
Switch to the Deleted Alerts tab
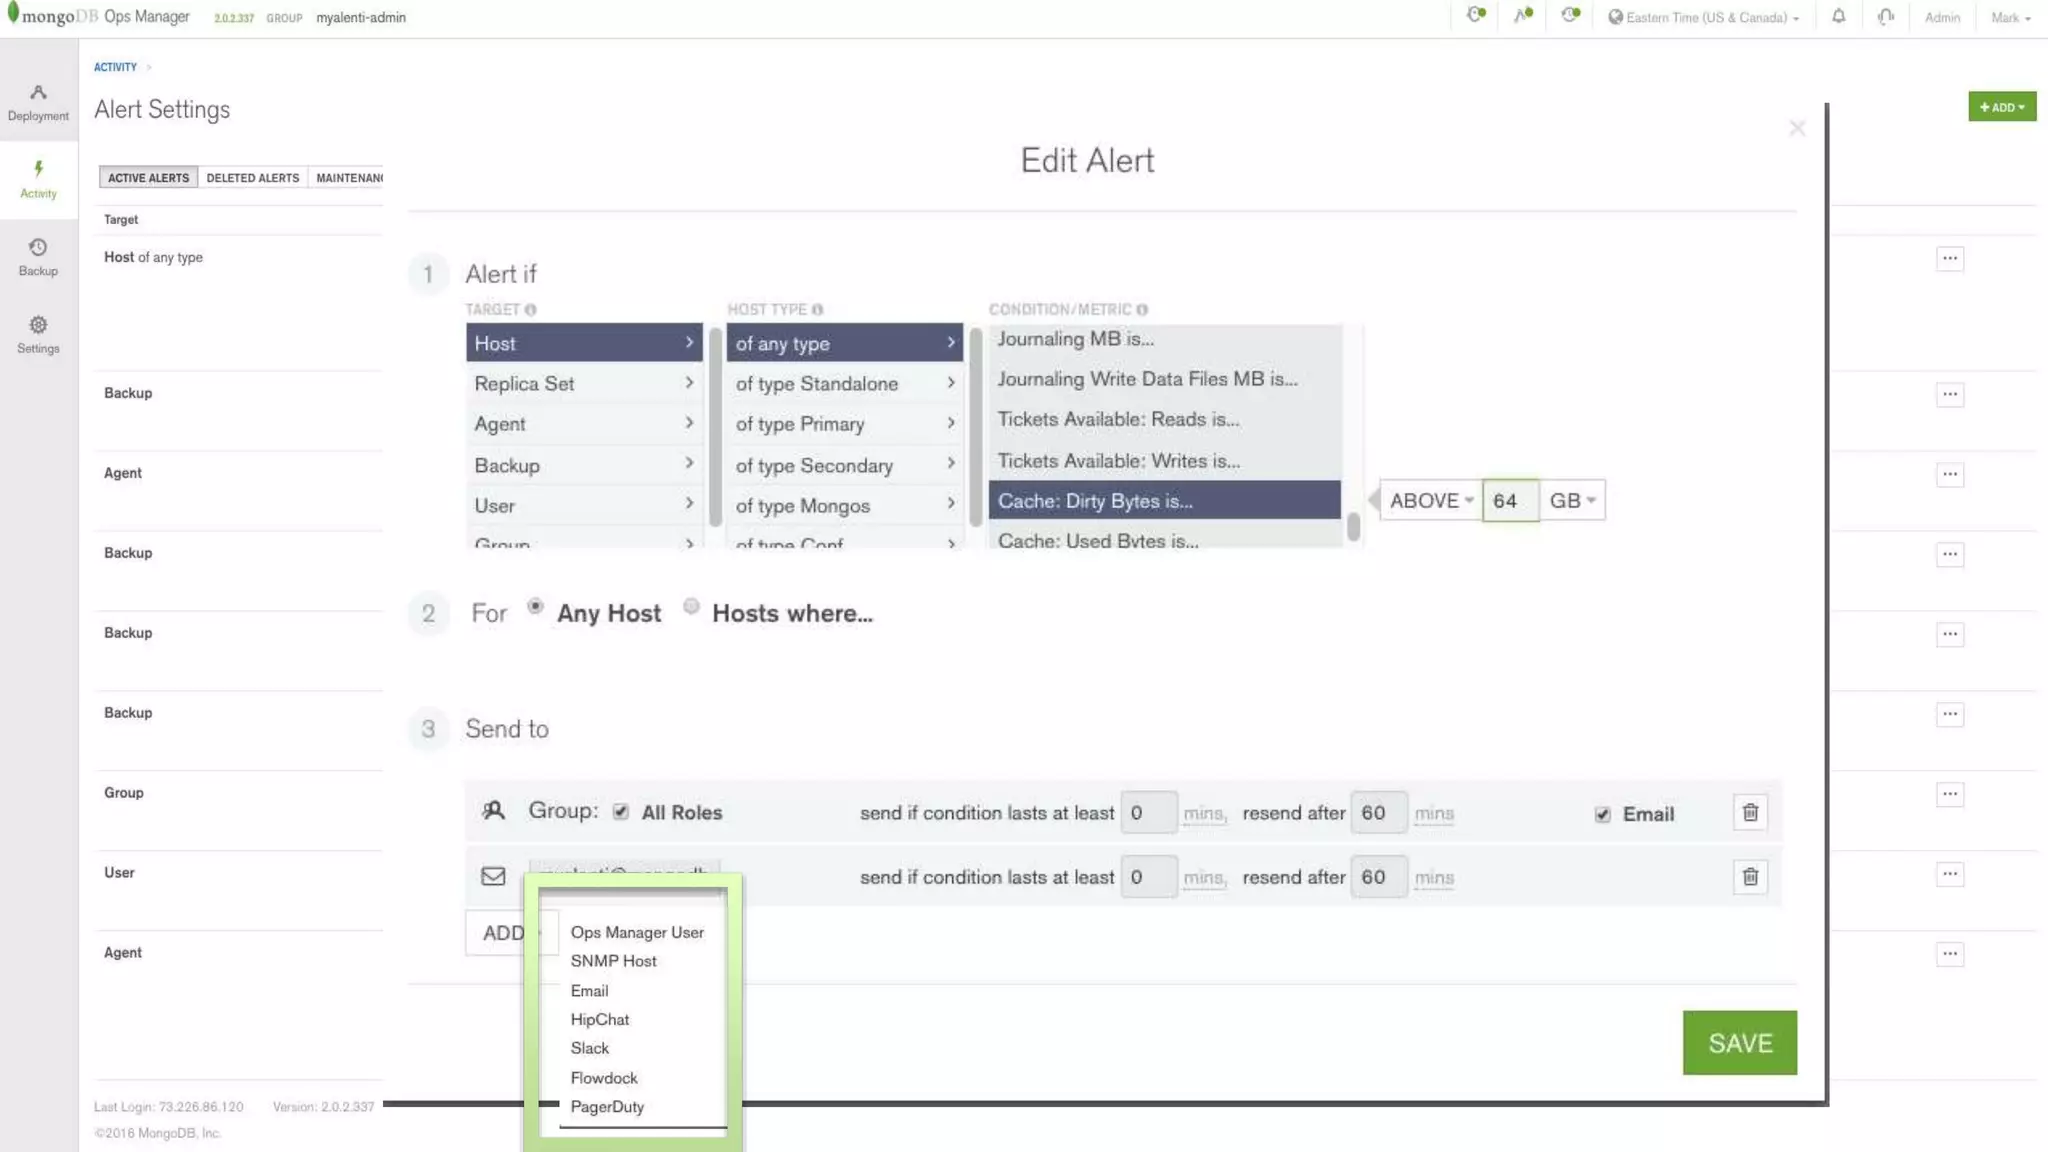tap(252, 178)
